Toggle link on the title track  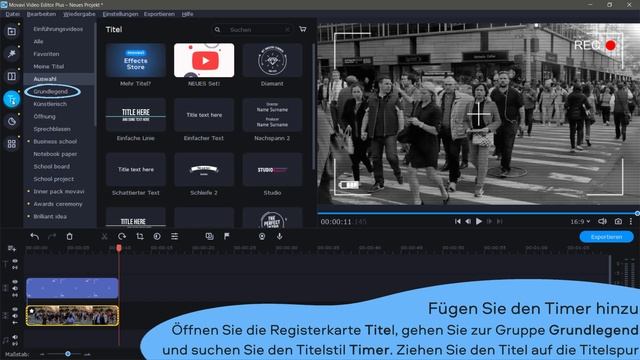point(15,268)
